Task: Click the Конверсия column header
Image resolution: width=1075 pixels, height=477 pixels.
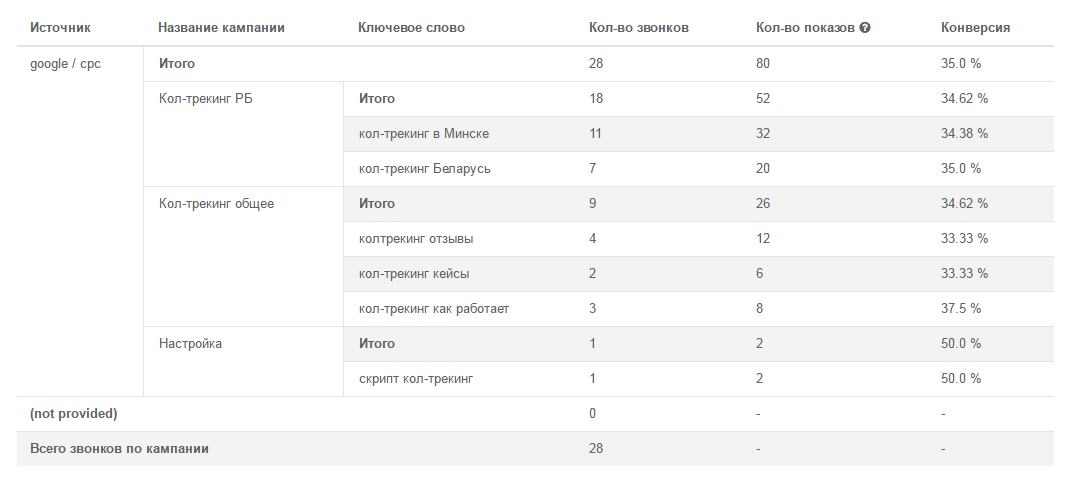Action: 975,28
